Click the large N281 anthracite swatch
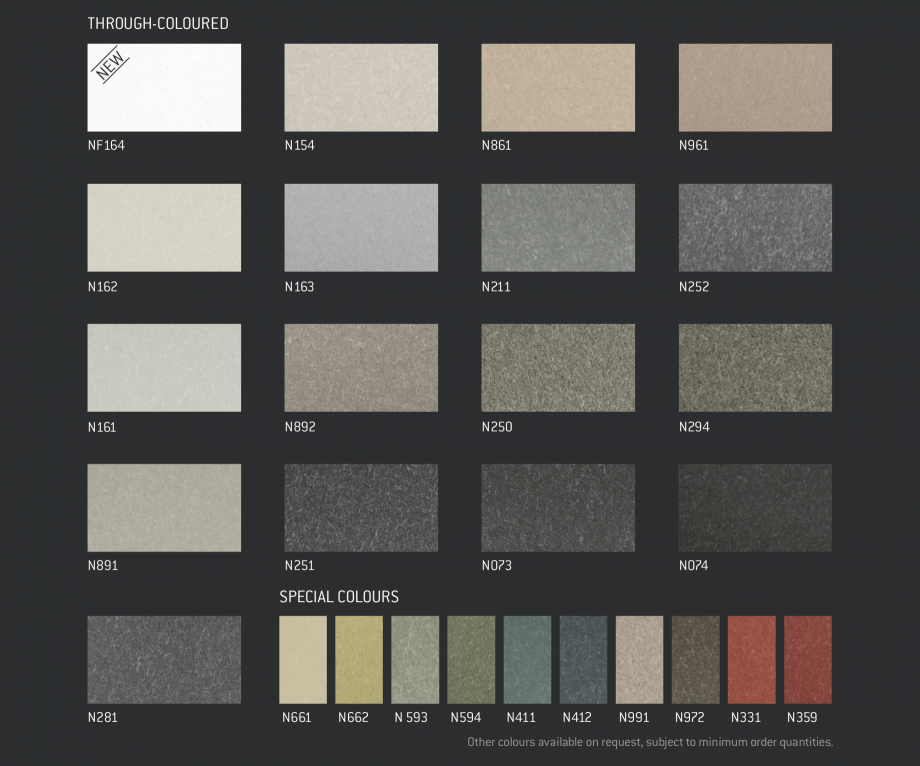 pyautogui.click(x=164, y=660)
